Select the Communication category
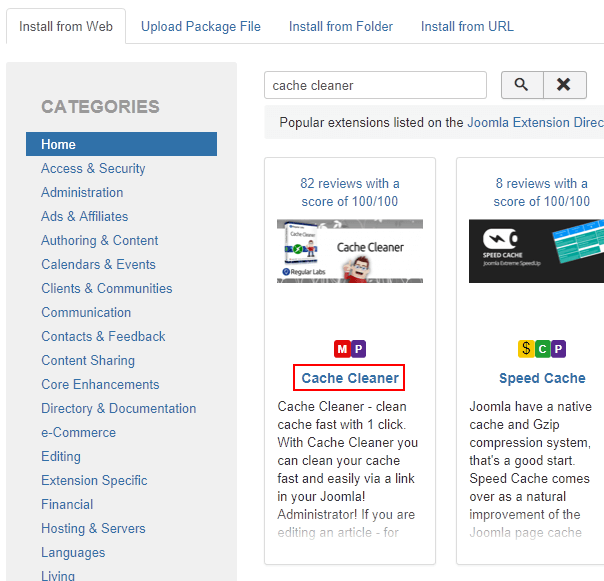Viewport: 604px width, 581px height. coord(86,312)
